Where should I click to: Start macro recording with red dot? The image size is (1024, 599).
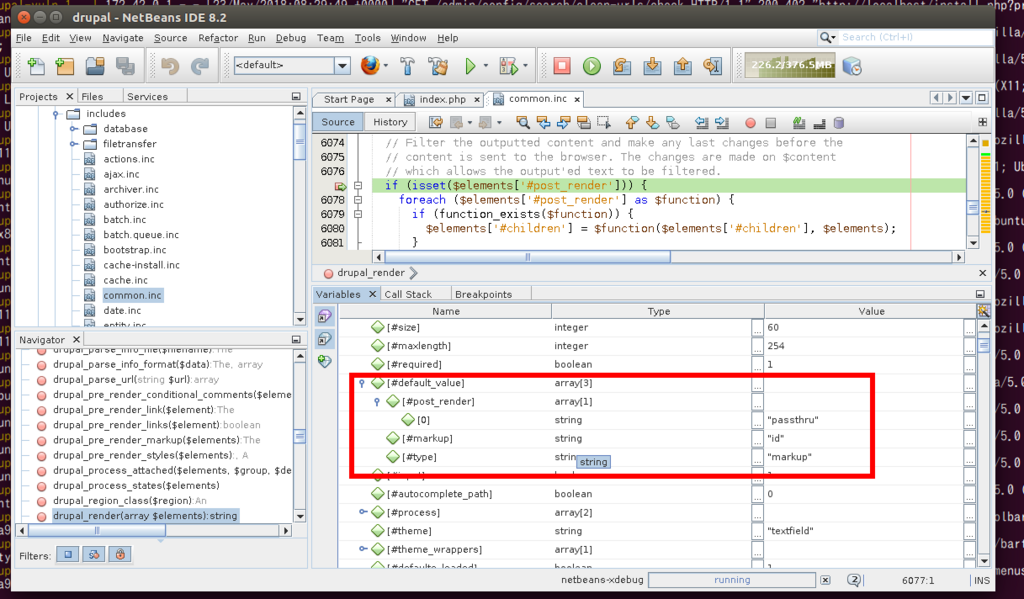coord(750,123)
